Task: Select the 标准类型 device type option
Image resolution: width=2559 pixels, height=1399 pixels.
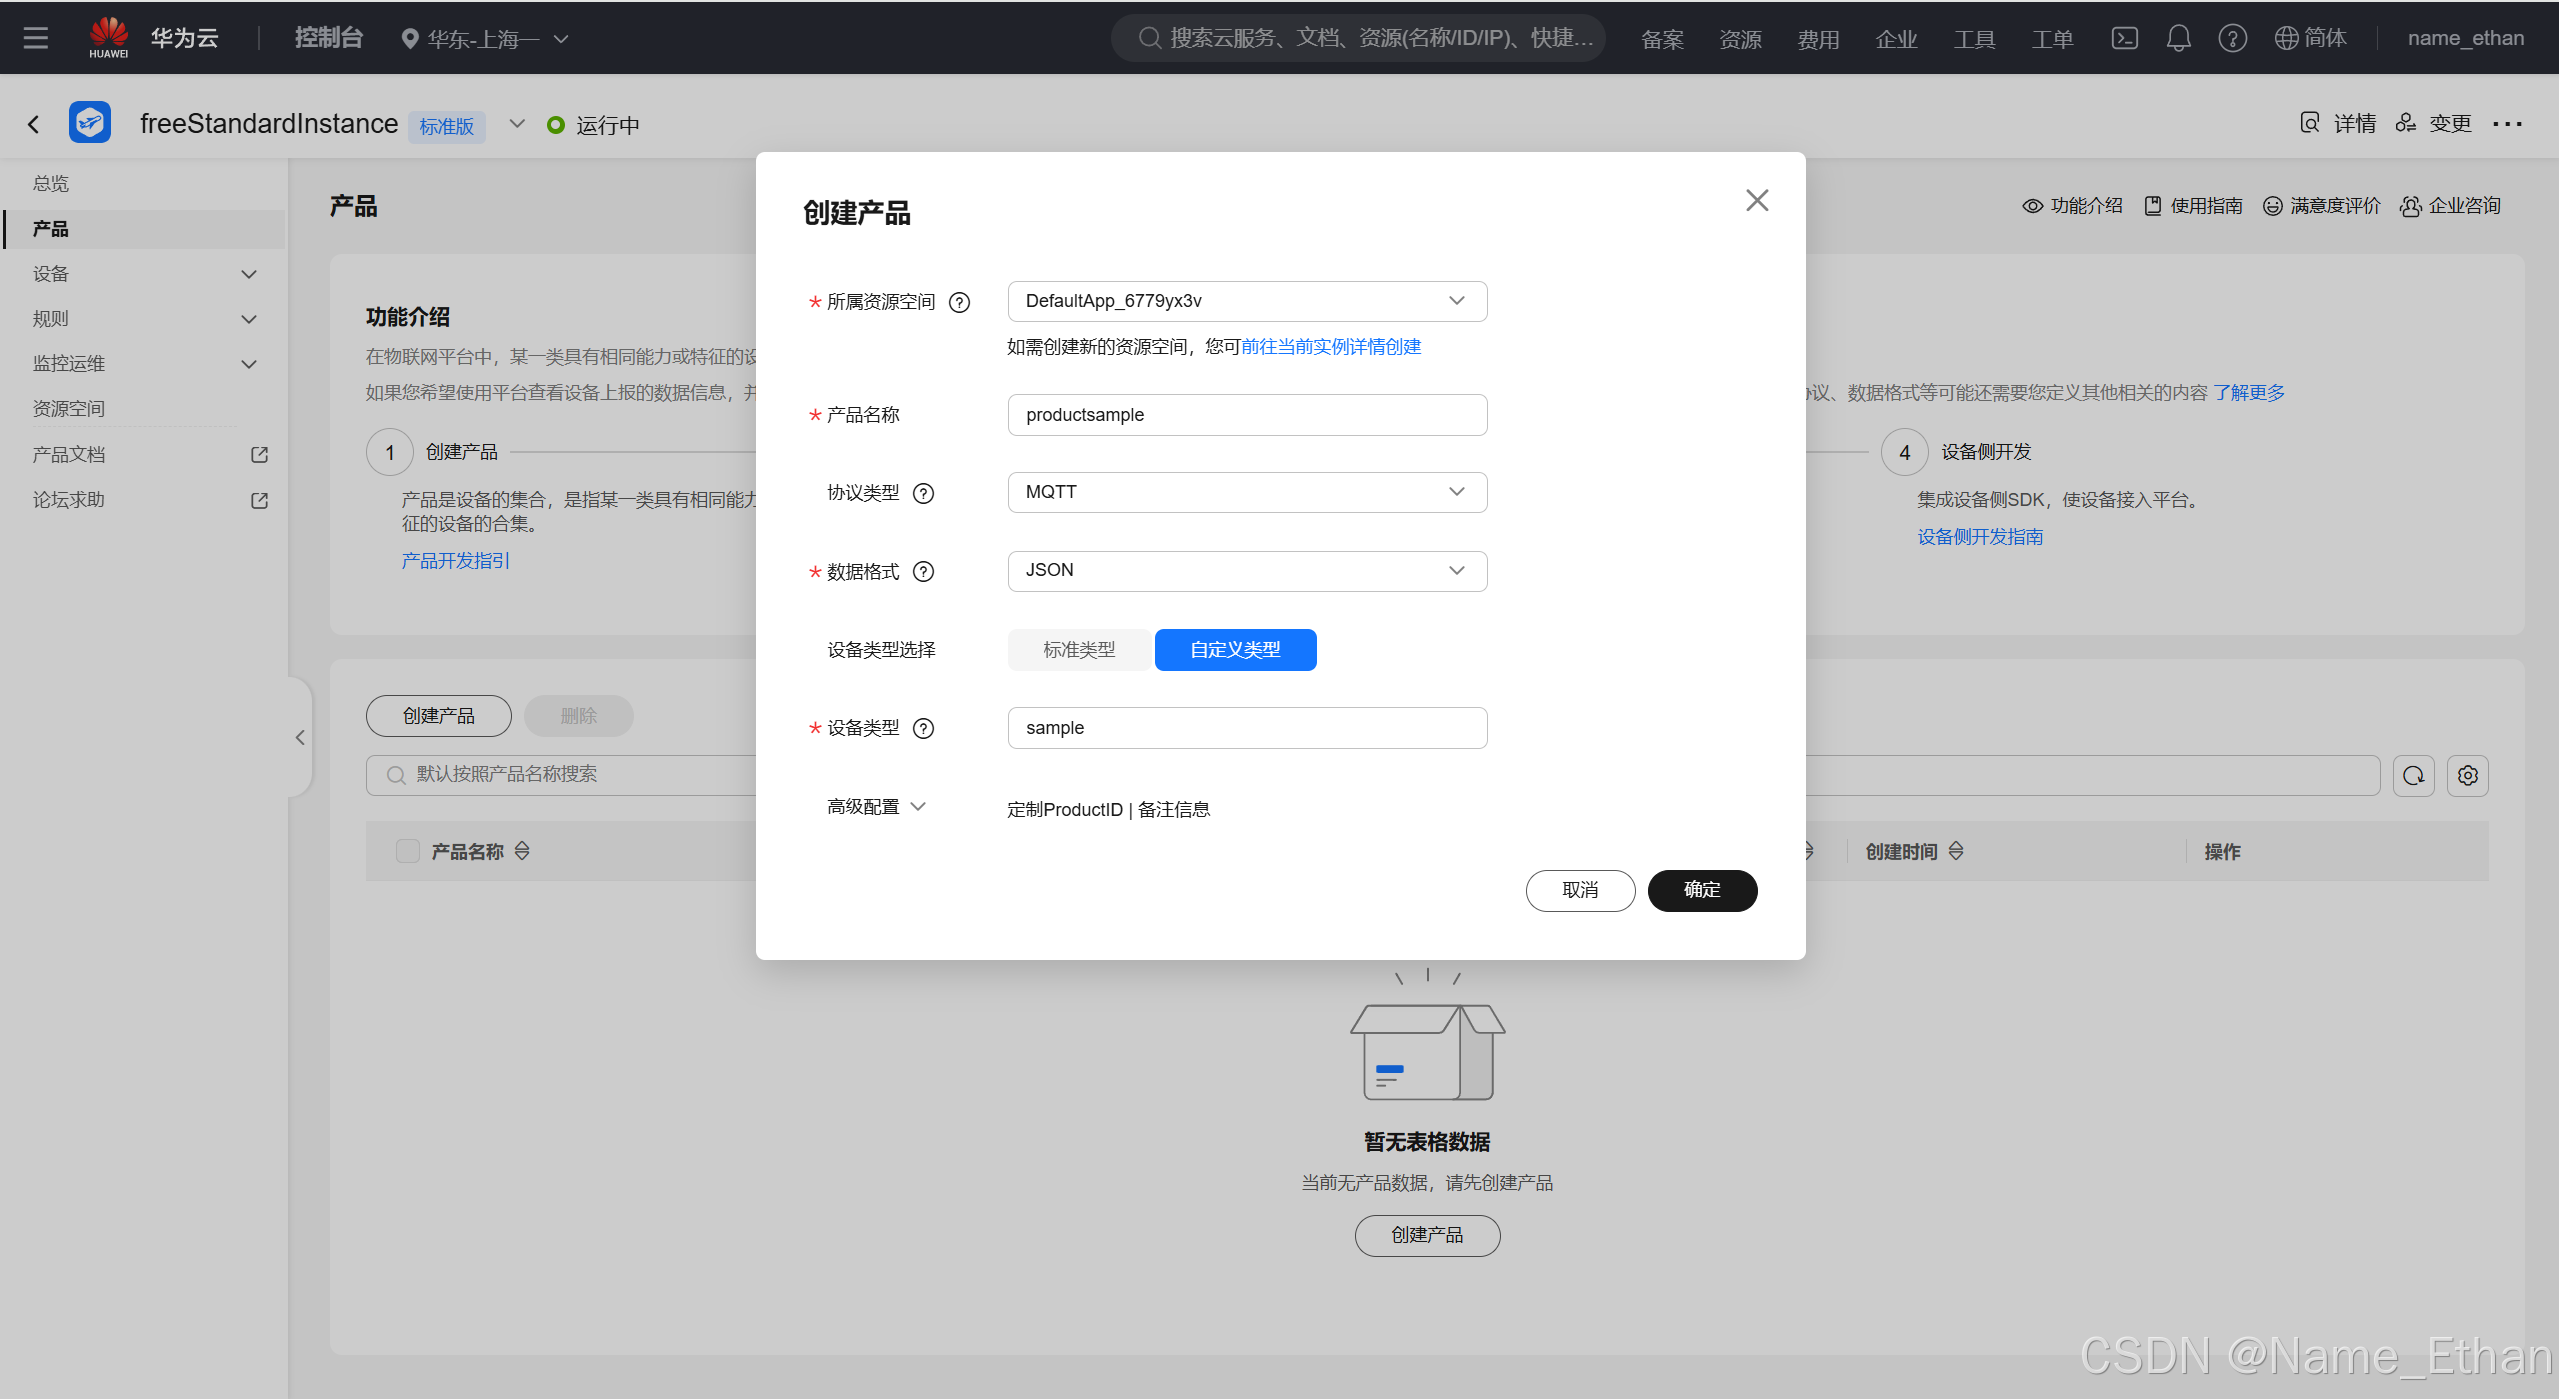Action: coord(1078,650)
